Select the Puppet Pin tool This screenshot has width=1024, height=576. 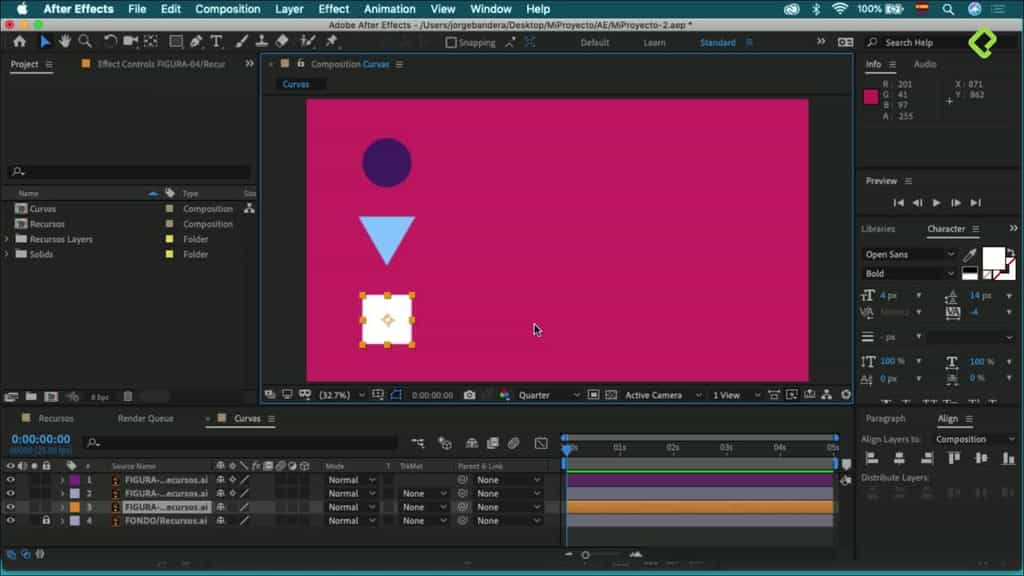click(x=332, y=42)
